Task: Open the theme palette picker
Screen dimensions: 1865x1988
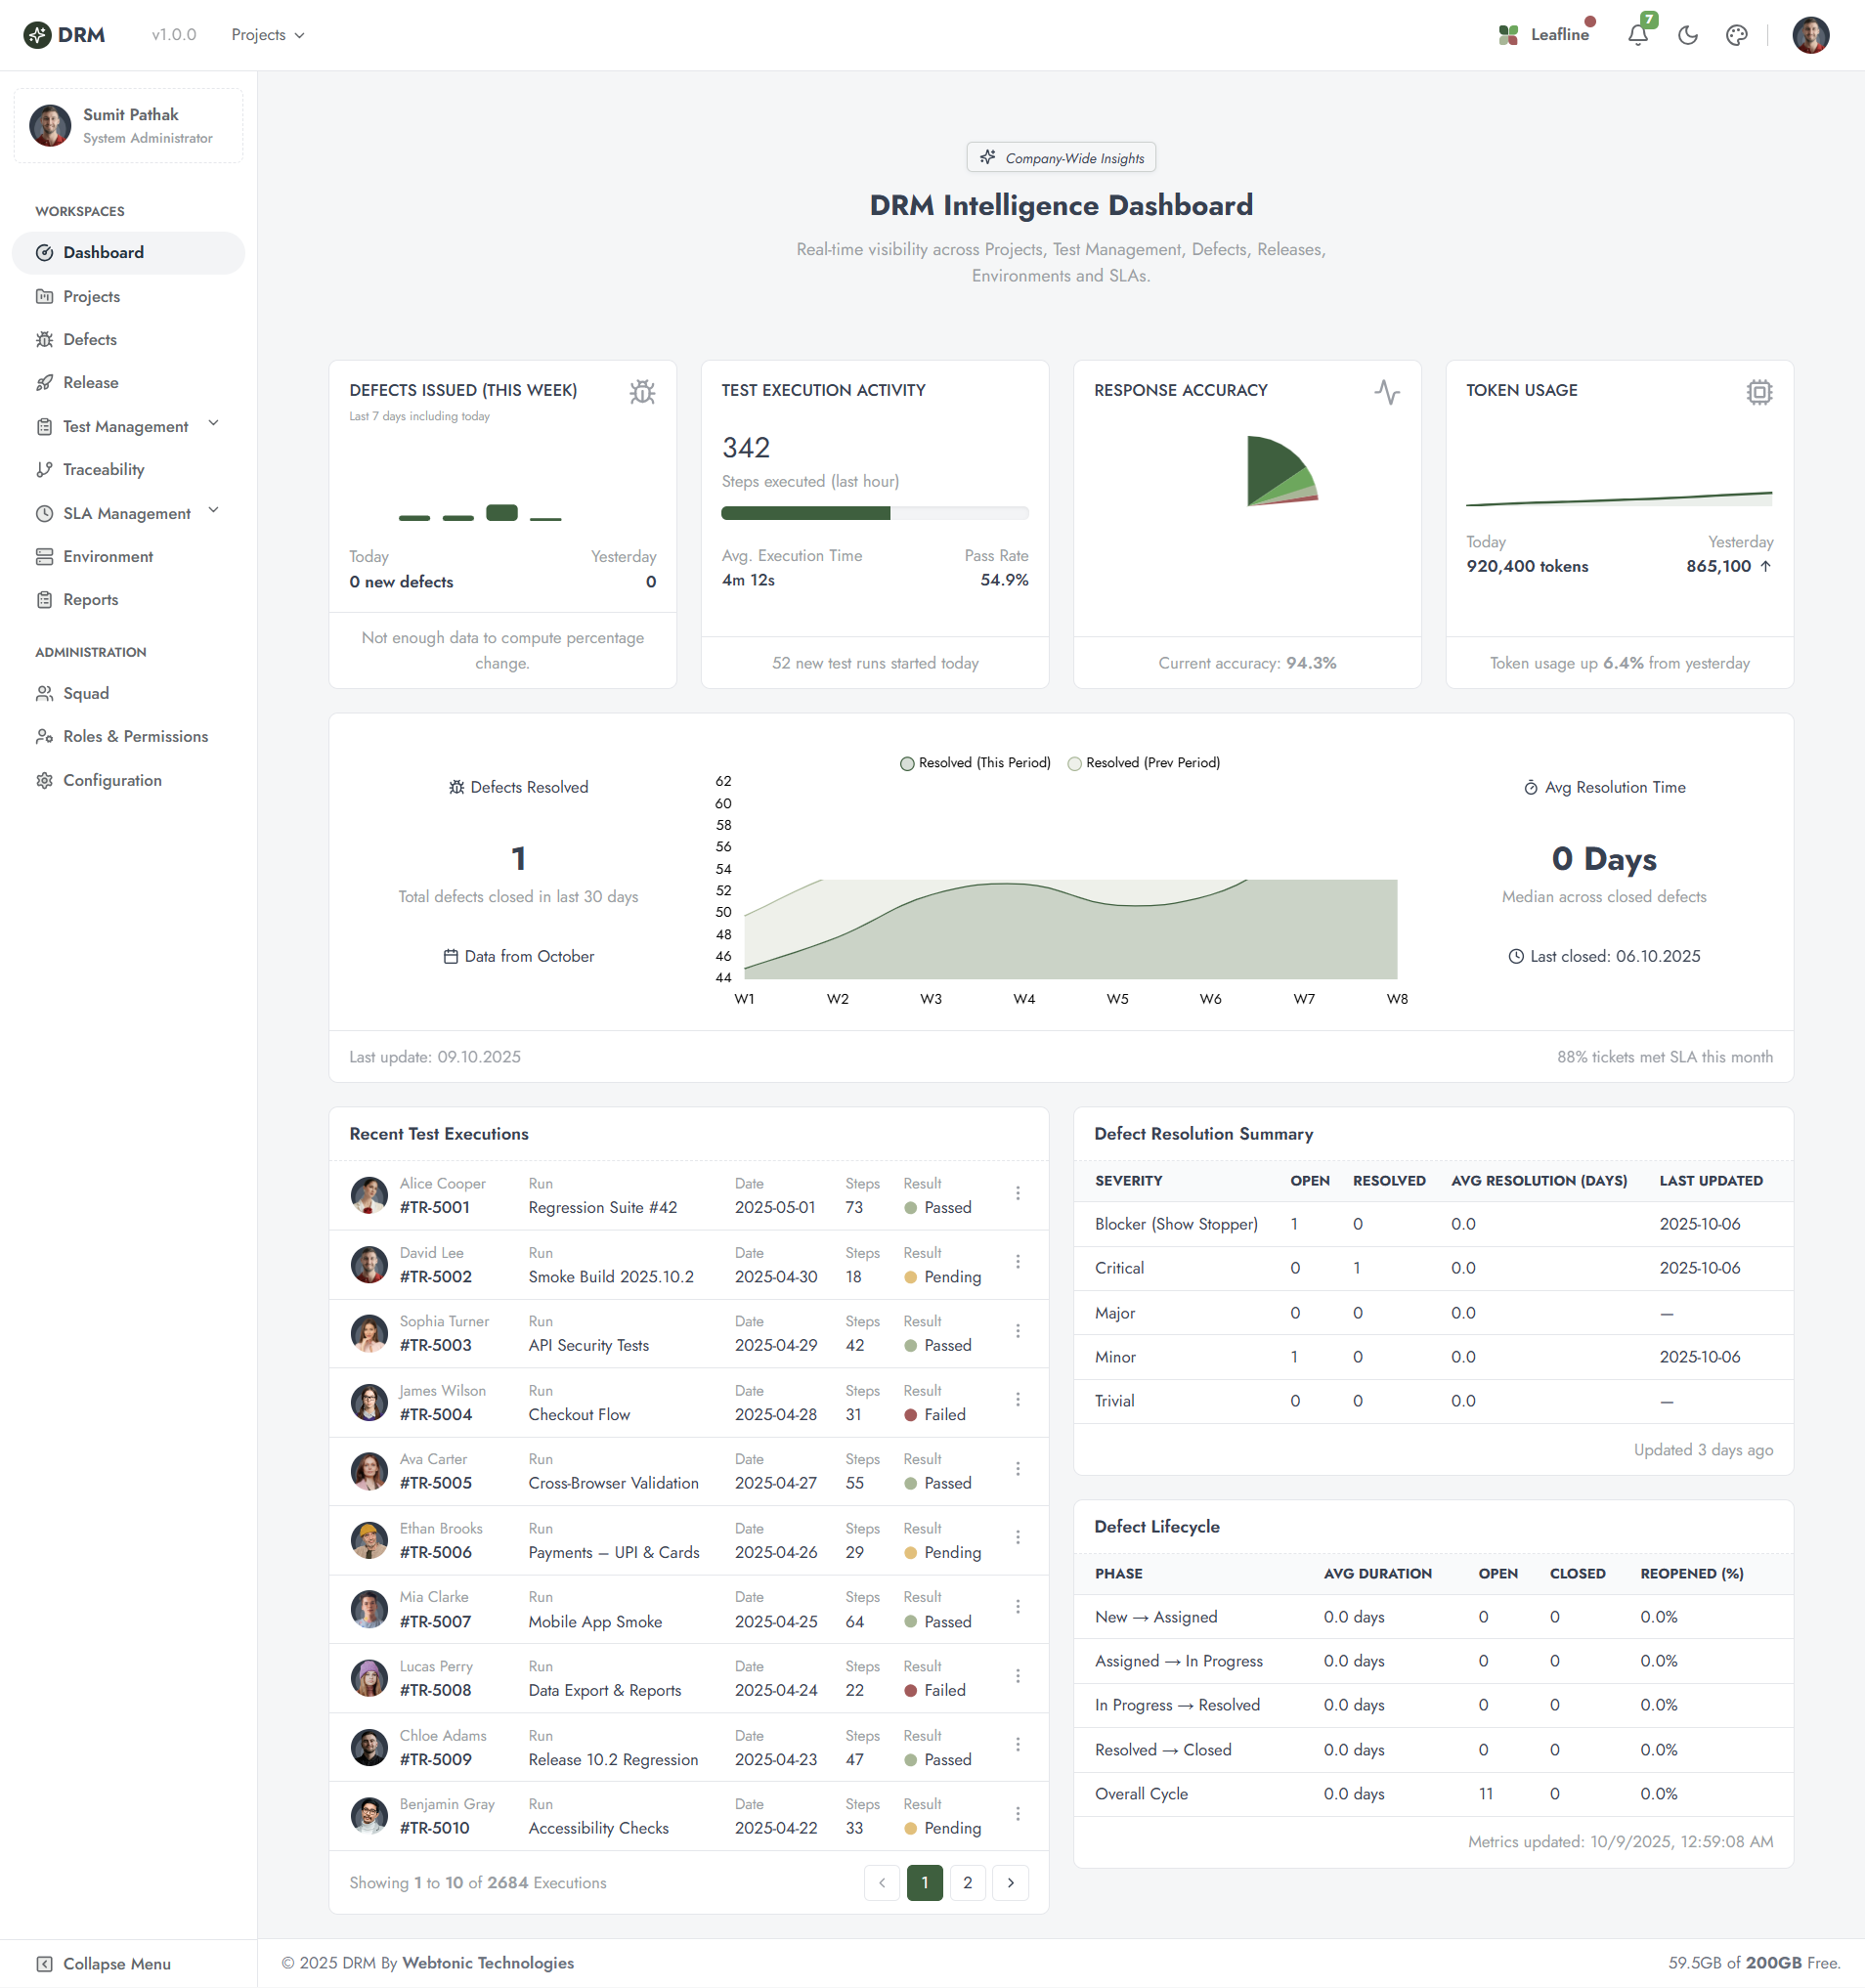Action: tap(1737, 34)
